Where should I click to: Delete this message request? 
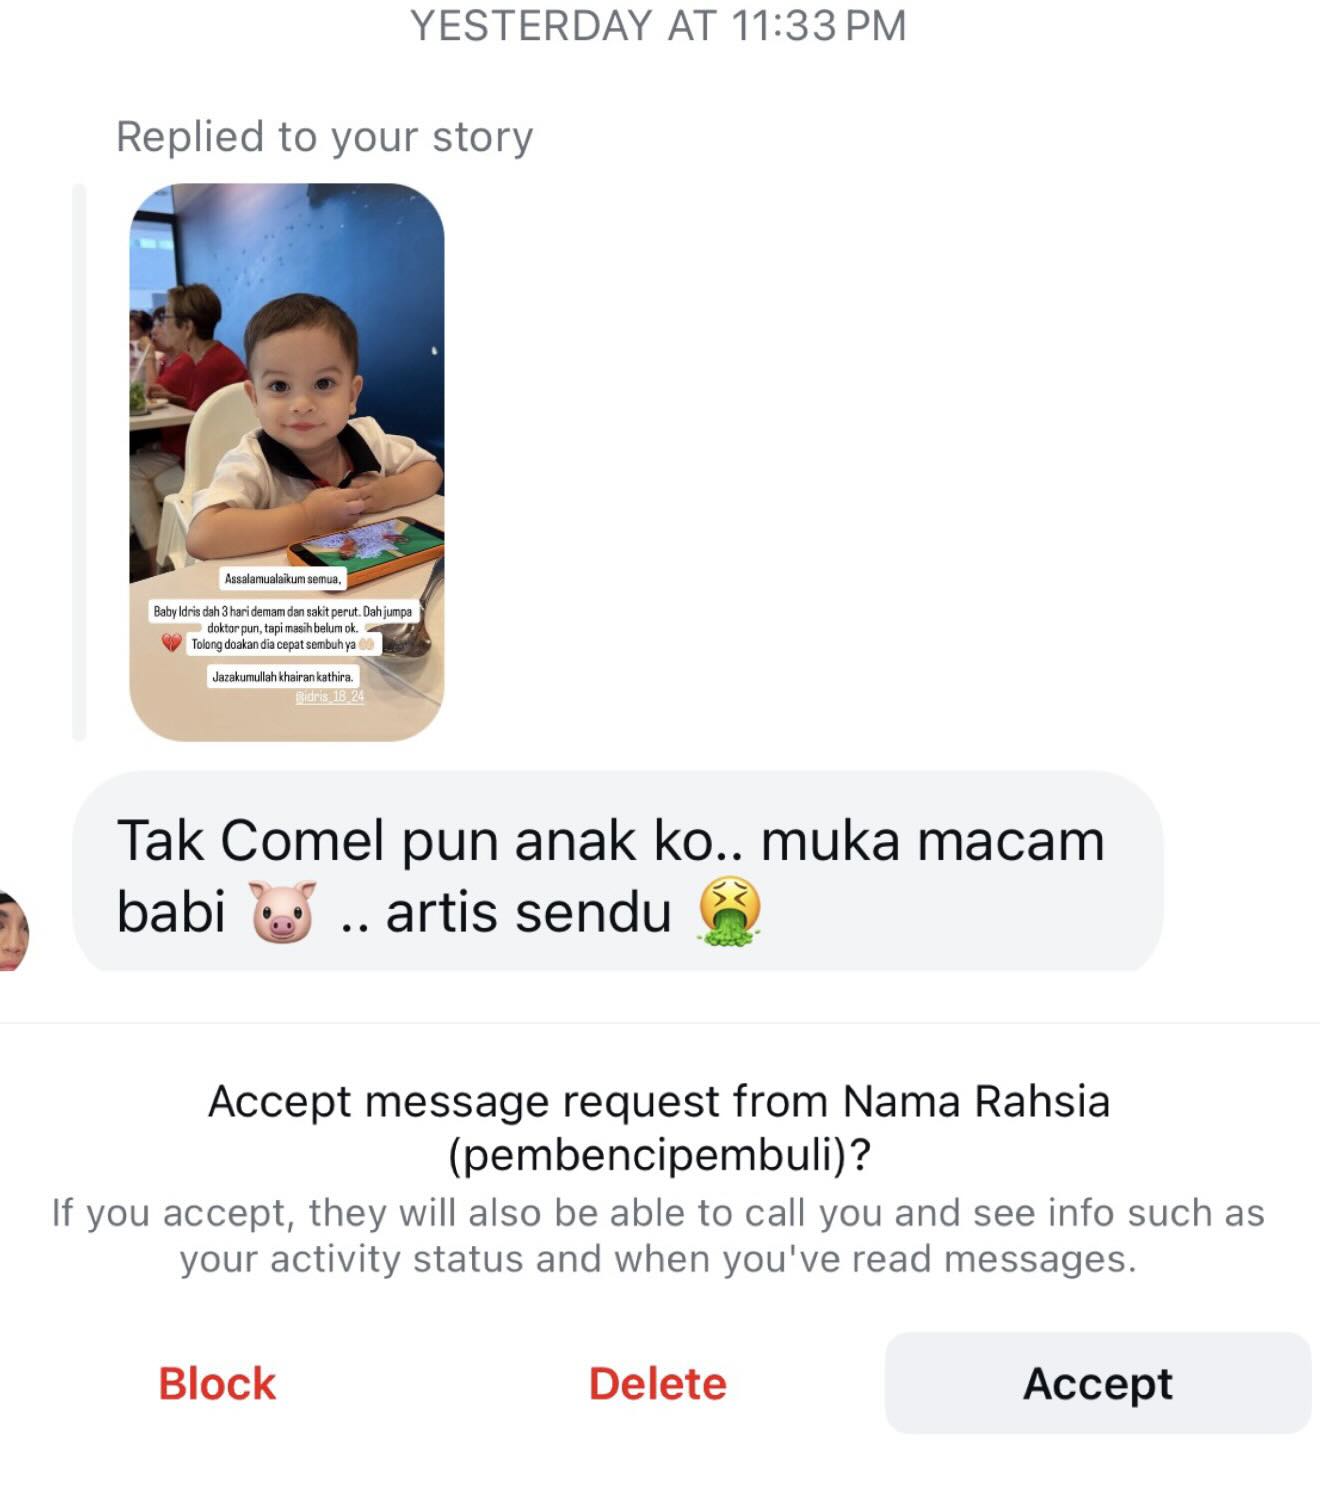pos(657,1383)
